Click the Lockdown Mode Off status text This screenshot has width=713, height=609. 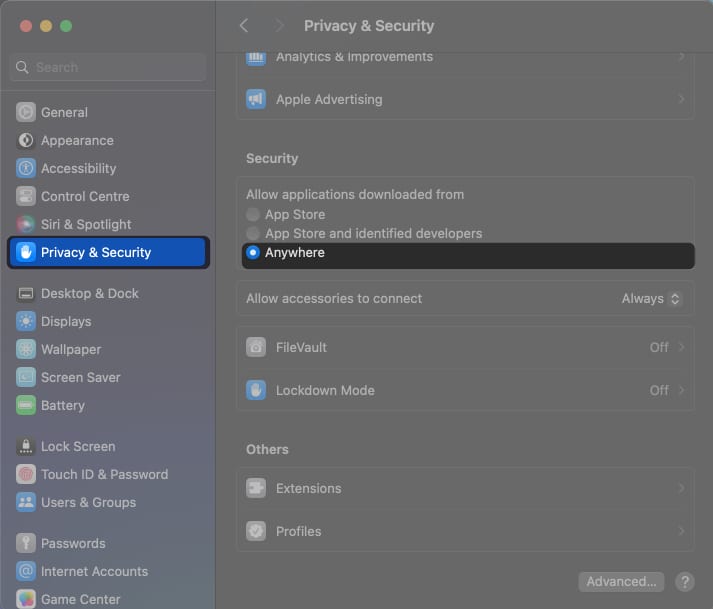pos(659,390)
